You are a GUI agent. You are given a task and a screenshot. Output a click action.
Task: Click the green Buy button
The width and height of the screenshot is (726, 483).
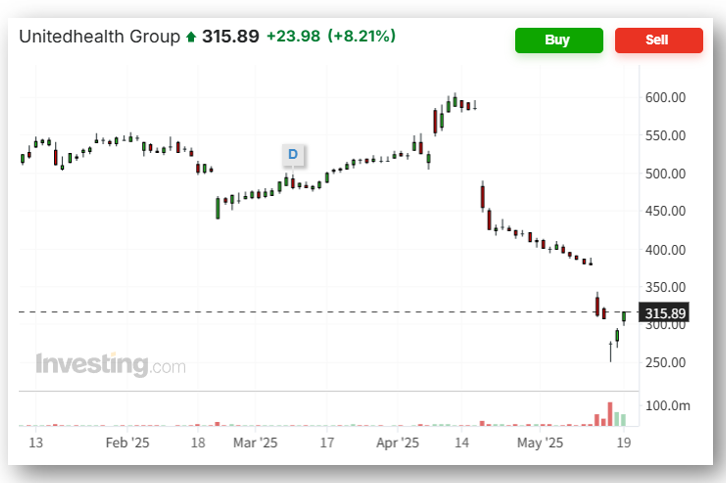pyautogui.click(x=559, y=40)
